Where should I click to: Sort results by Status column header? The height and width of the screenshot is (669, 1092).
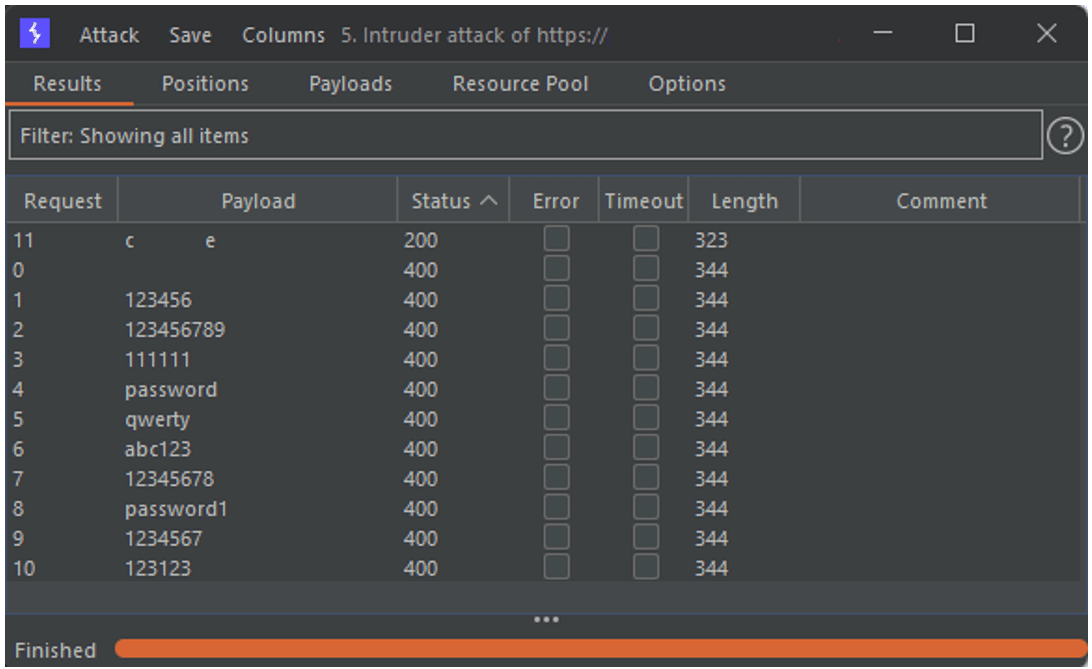pyautogui.click(x=453, y=201)
